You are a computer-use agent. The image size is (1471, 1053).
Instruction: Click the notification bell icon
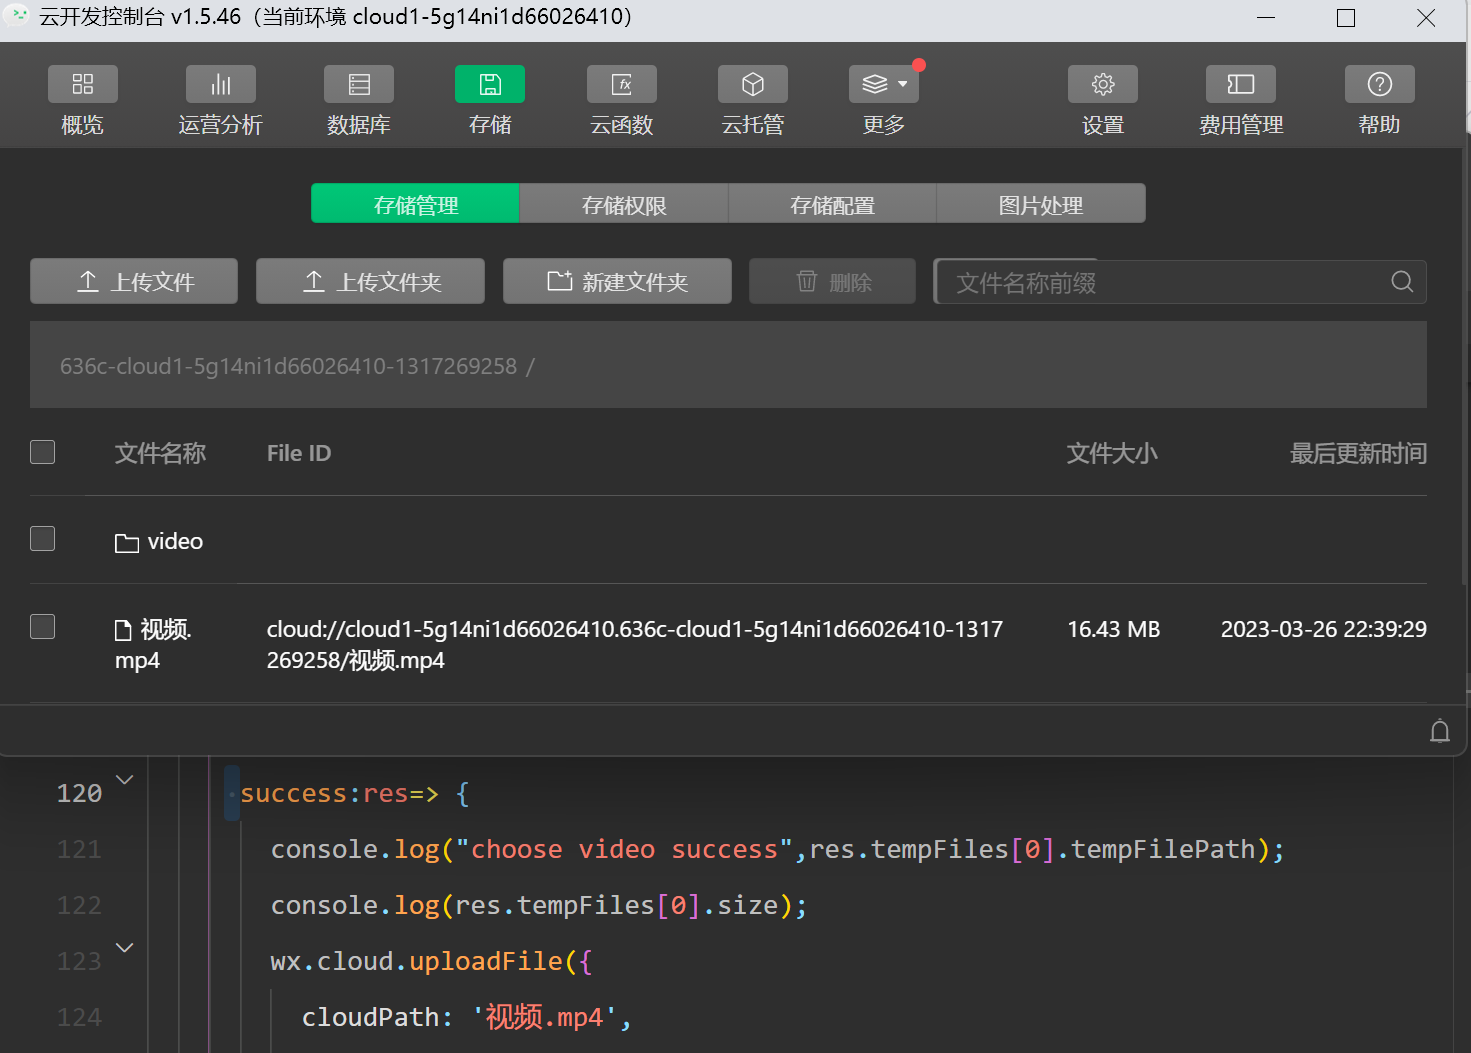click(1440, 731)
